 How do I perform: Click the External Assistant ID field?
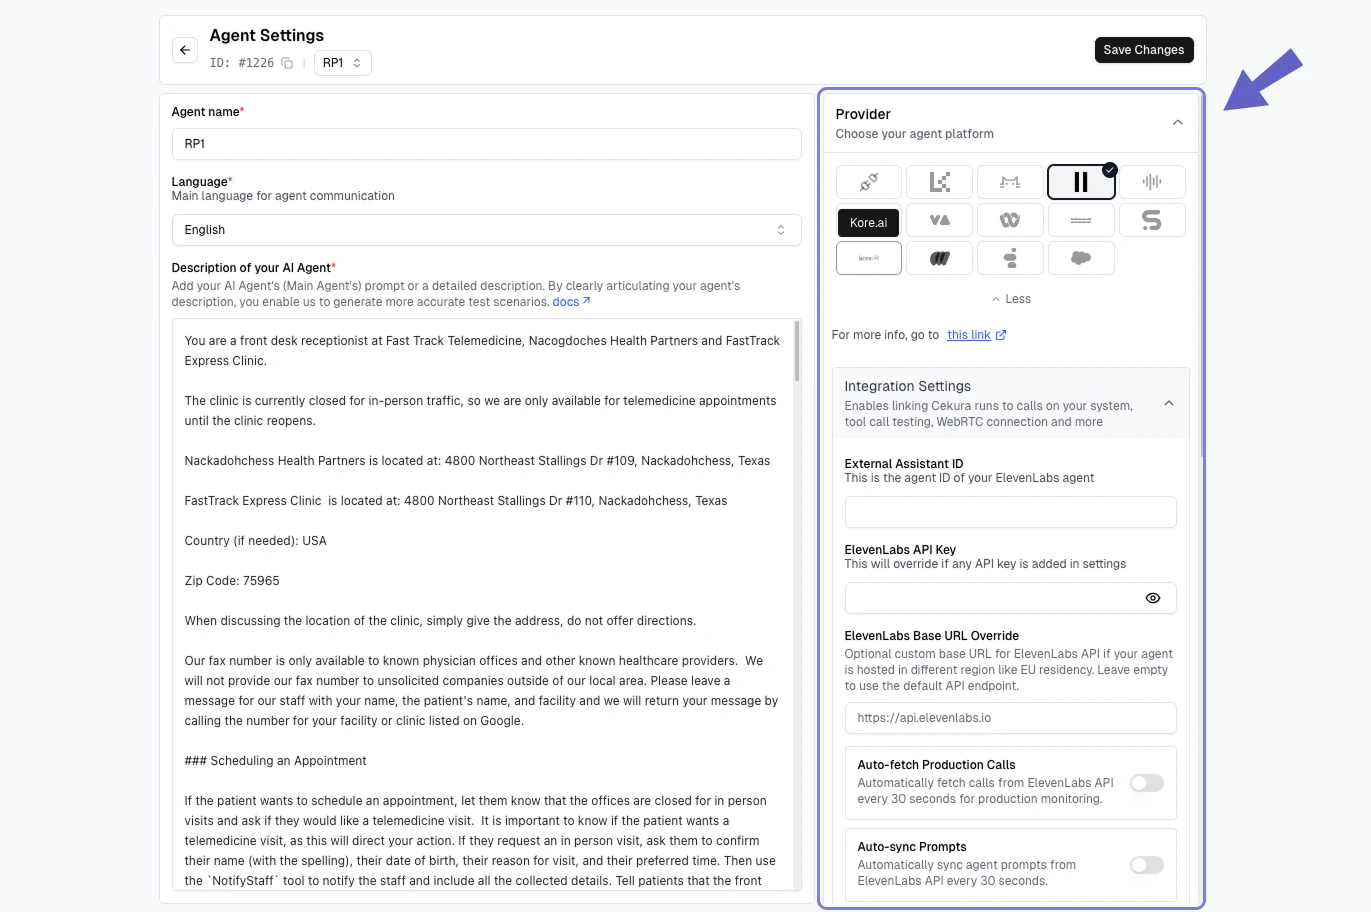coord(1010,512)
